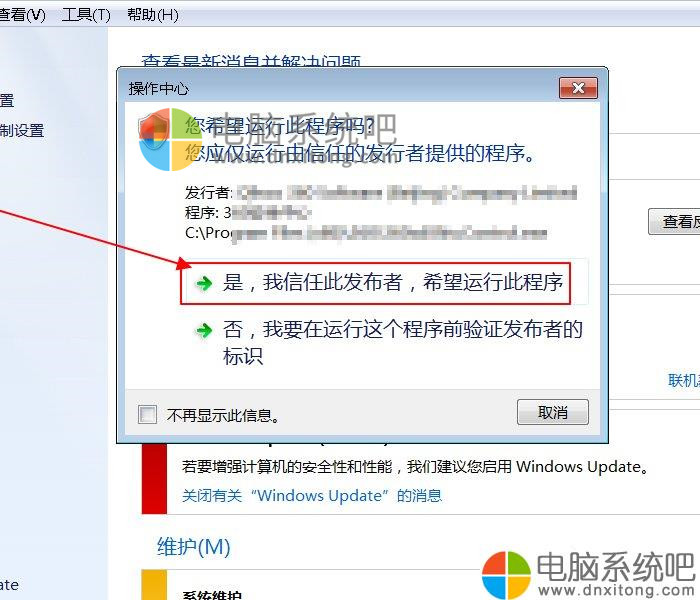Open the 帮助(H) menu

pyautogui.click(x=153, y=15)
